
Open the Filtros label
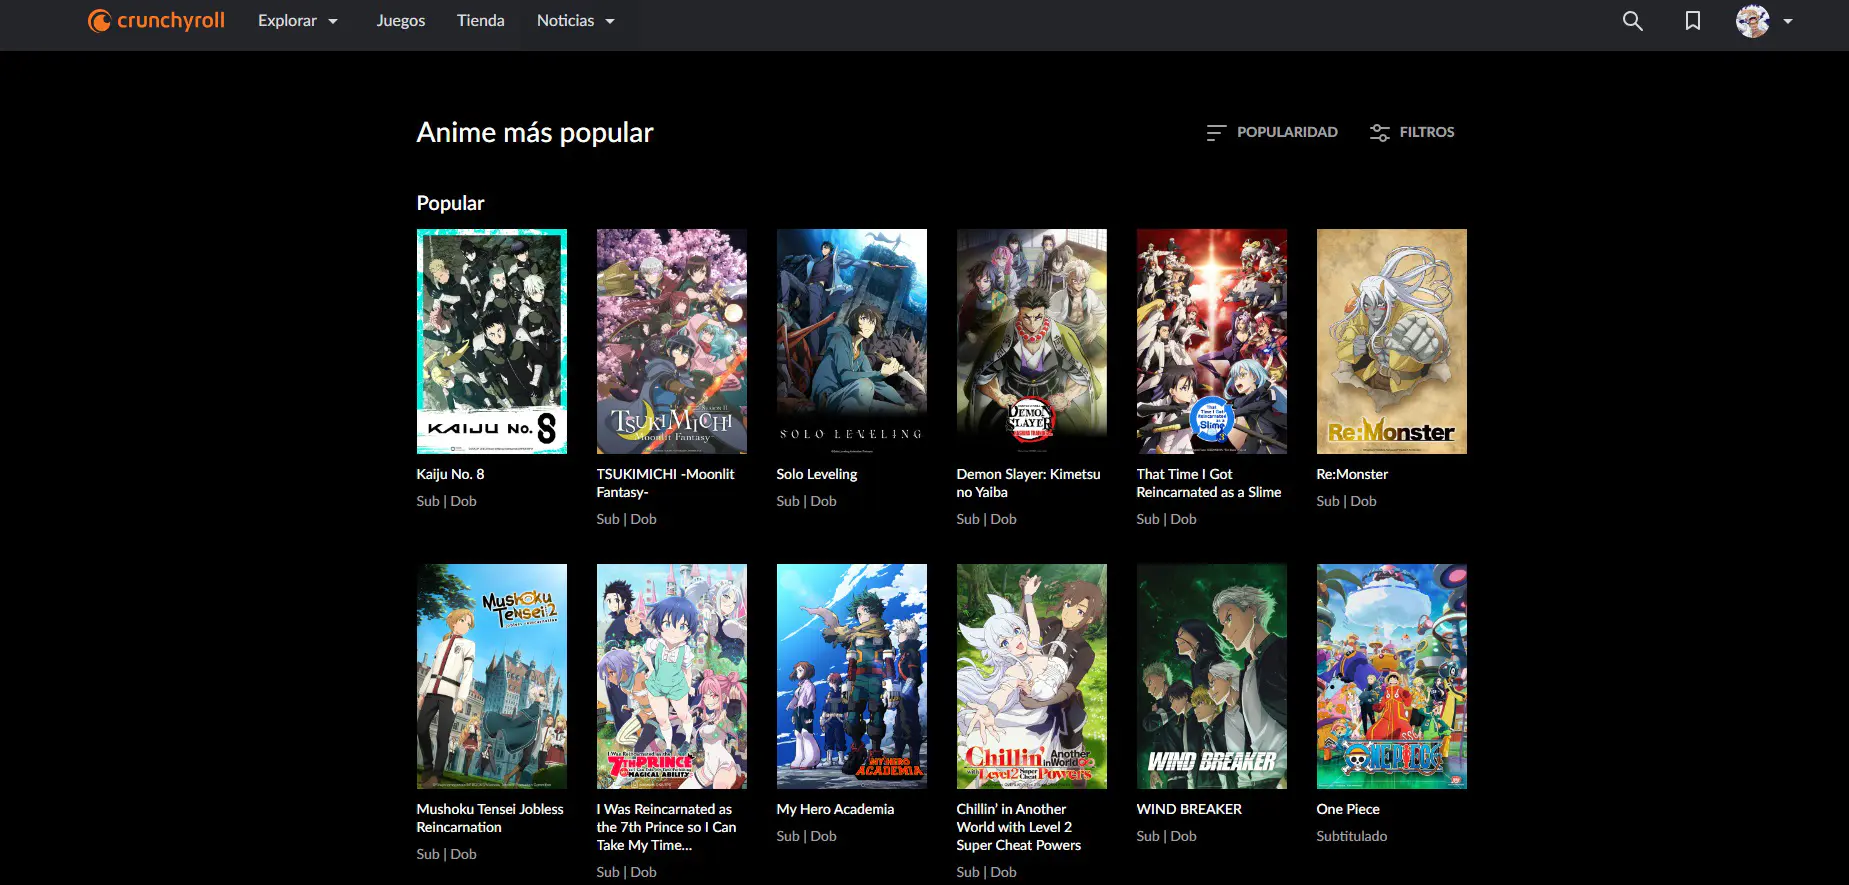[1427, 132]
